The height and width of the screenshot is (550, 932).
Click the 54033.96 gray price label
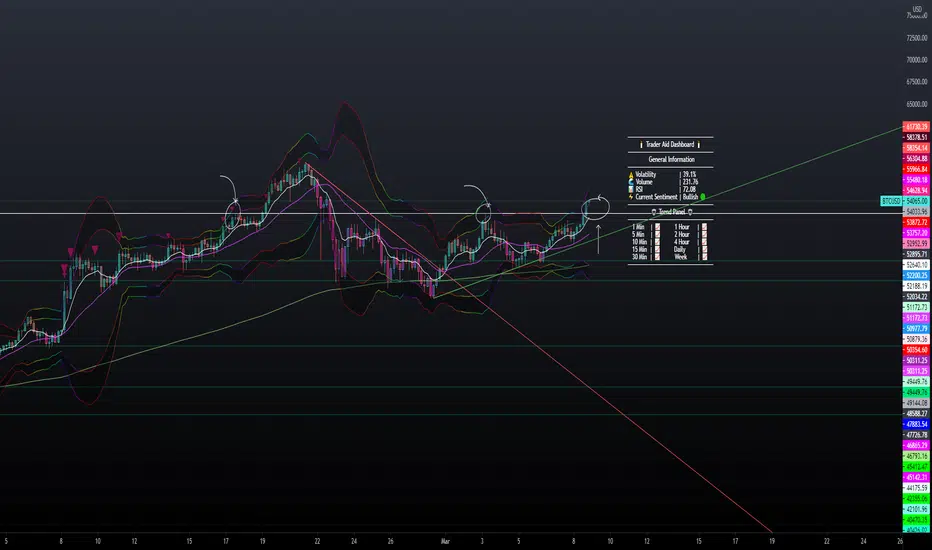point(916,212)
